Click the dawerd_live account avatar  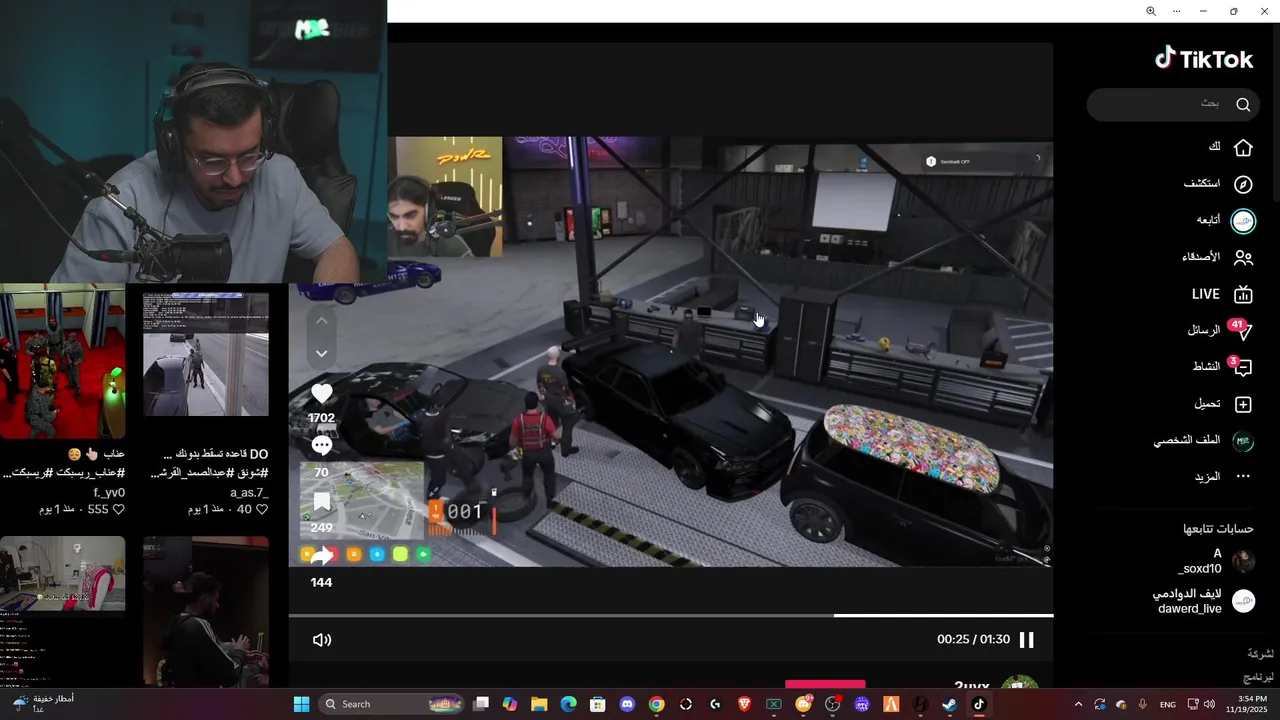(x=1243, y=601)
